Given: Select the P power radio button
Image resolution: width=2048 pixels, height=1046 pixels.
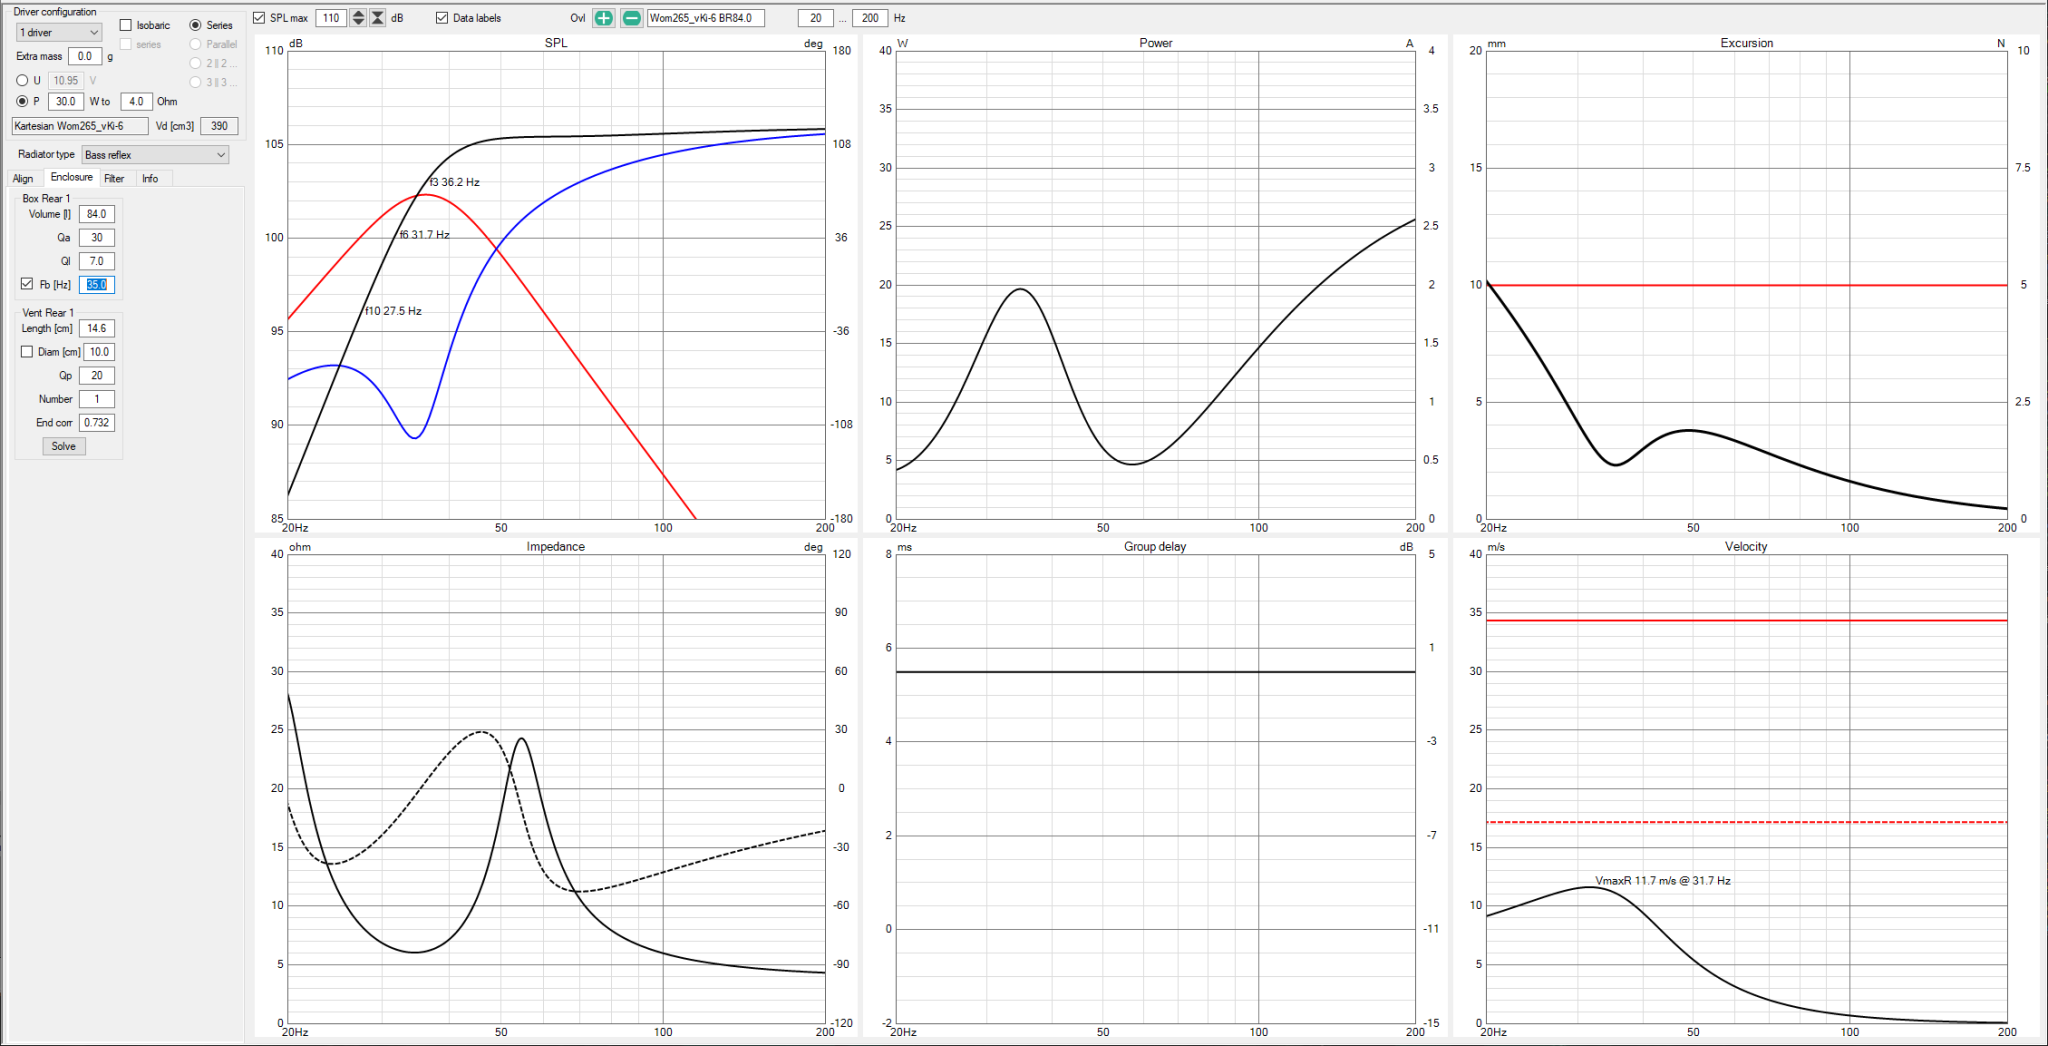Looking at the screenshot, I should (22, 101).
